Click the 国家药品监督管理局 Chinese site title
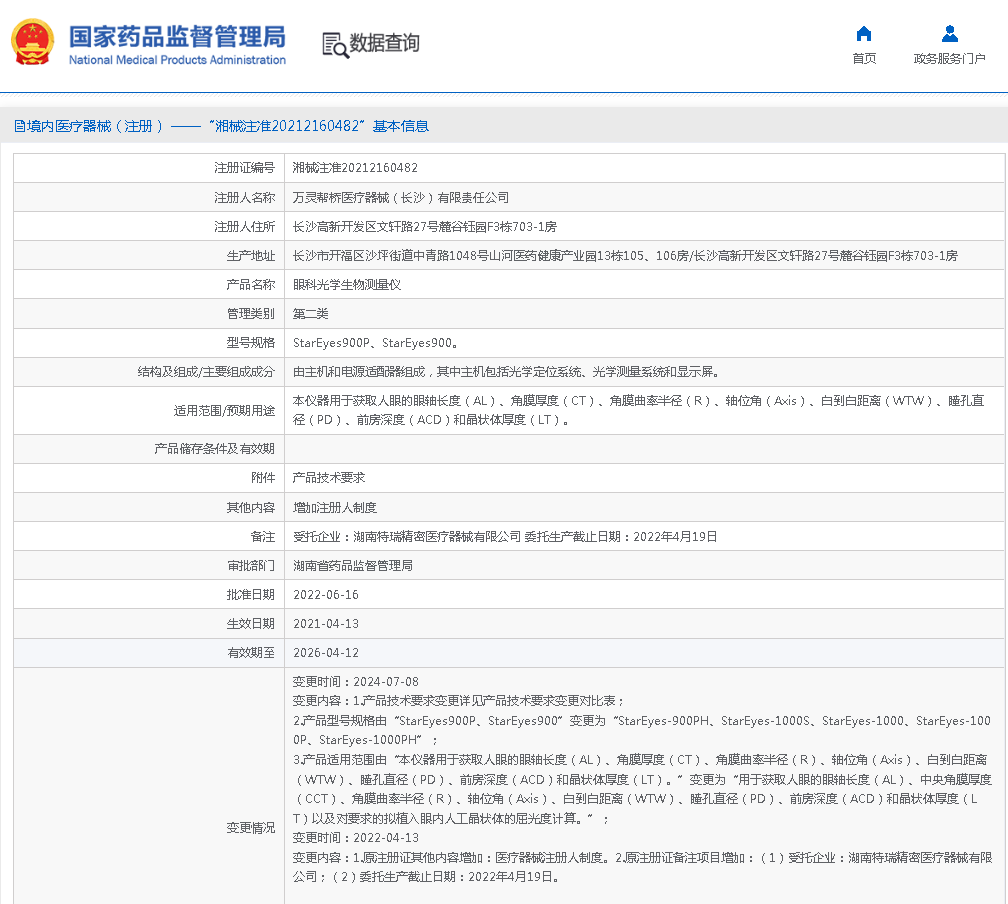The height and width of the screenshot is (904, 1008). click(x=177, y=36)
